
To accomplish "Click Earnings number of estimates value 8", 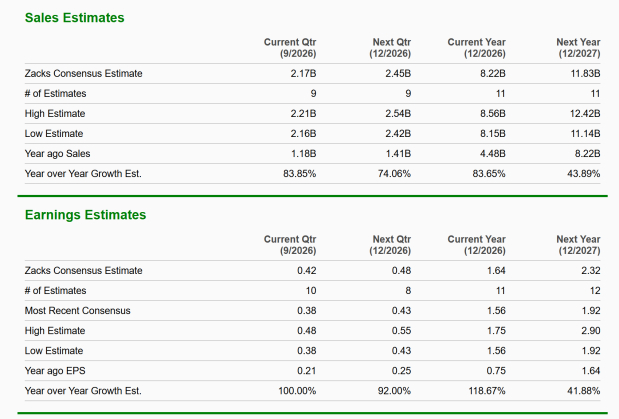I will pos(408,291).
